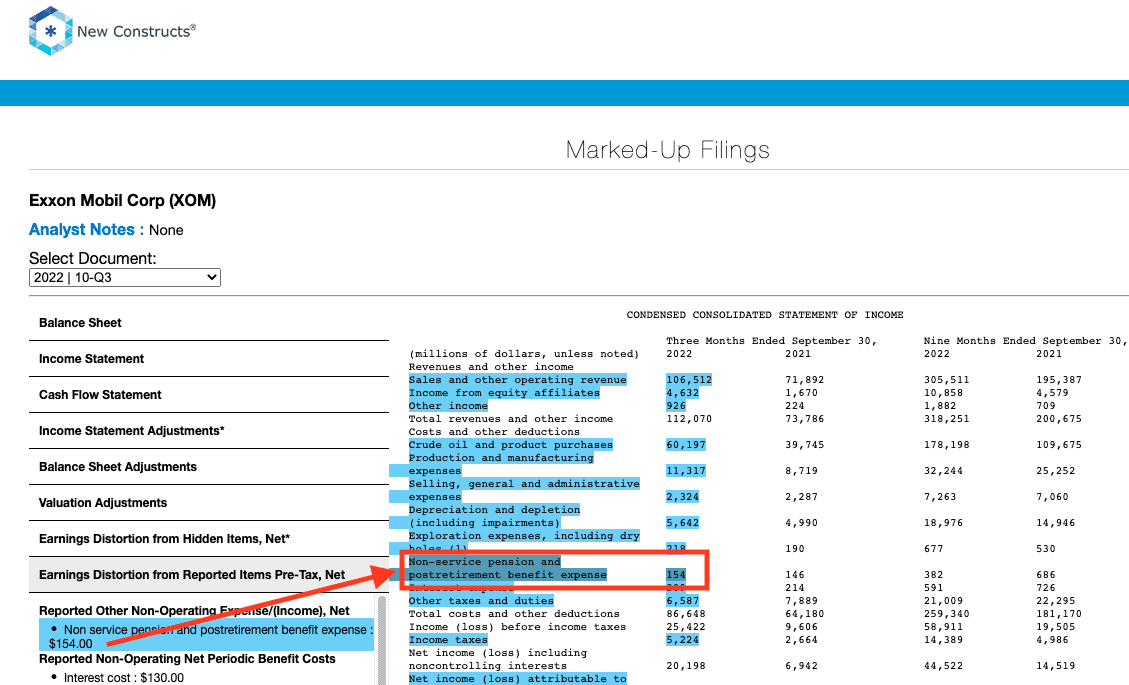The width and height of the screenshot is (1129, 685).
Task: Click highlighted Selling, general and administrative label
Action: (x=523, y=490)
